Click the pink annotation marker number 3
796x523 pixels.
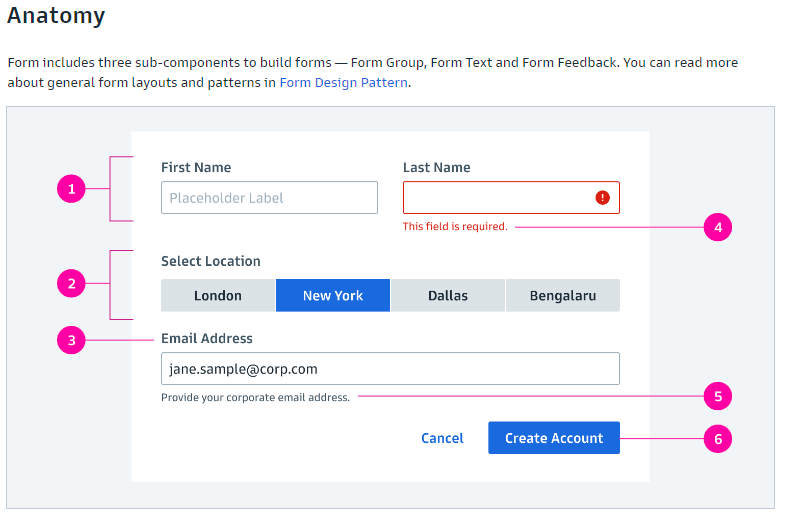(71, 341)
